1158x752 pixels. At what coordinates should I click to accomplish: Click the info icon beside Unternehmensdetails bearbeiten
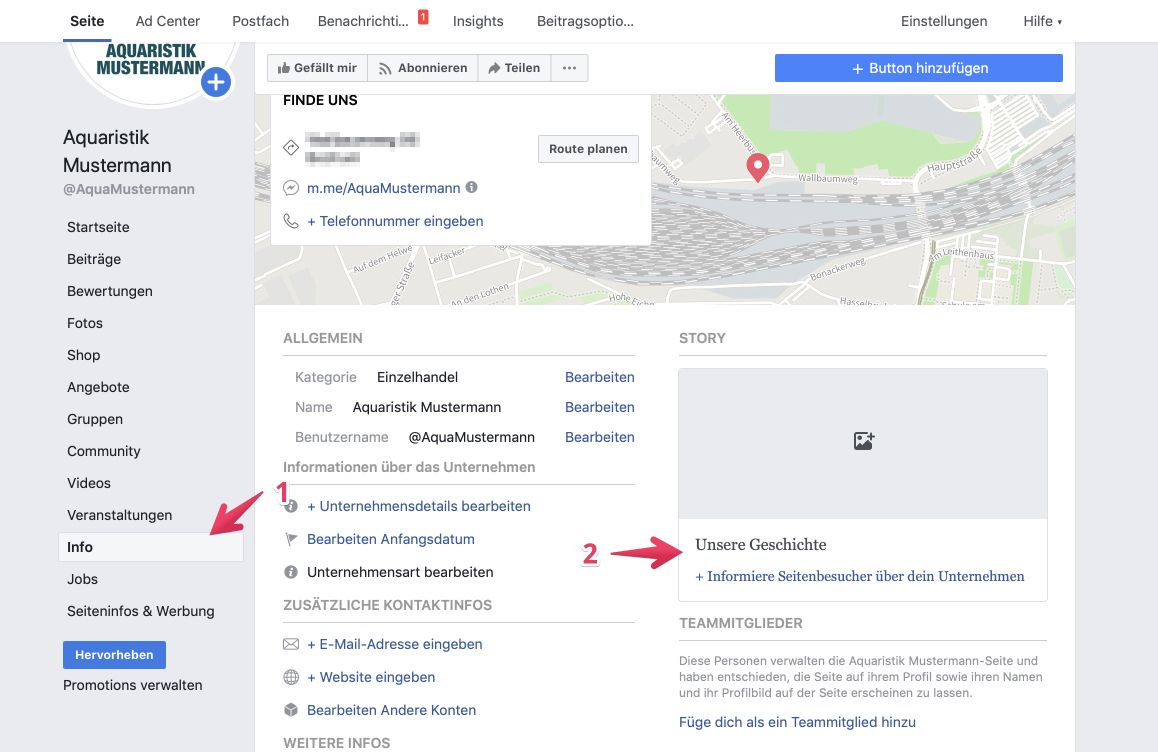click(x=291, y=506)
